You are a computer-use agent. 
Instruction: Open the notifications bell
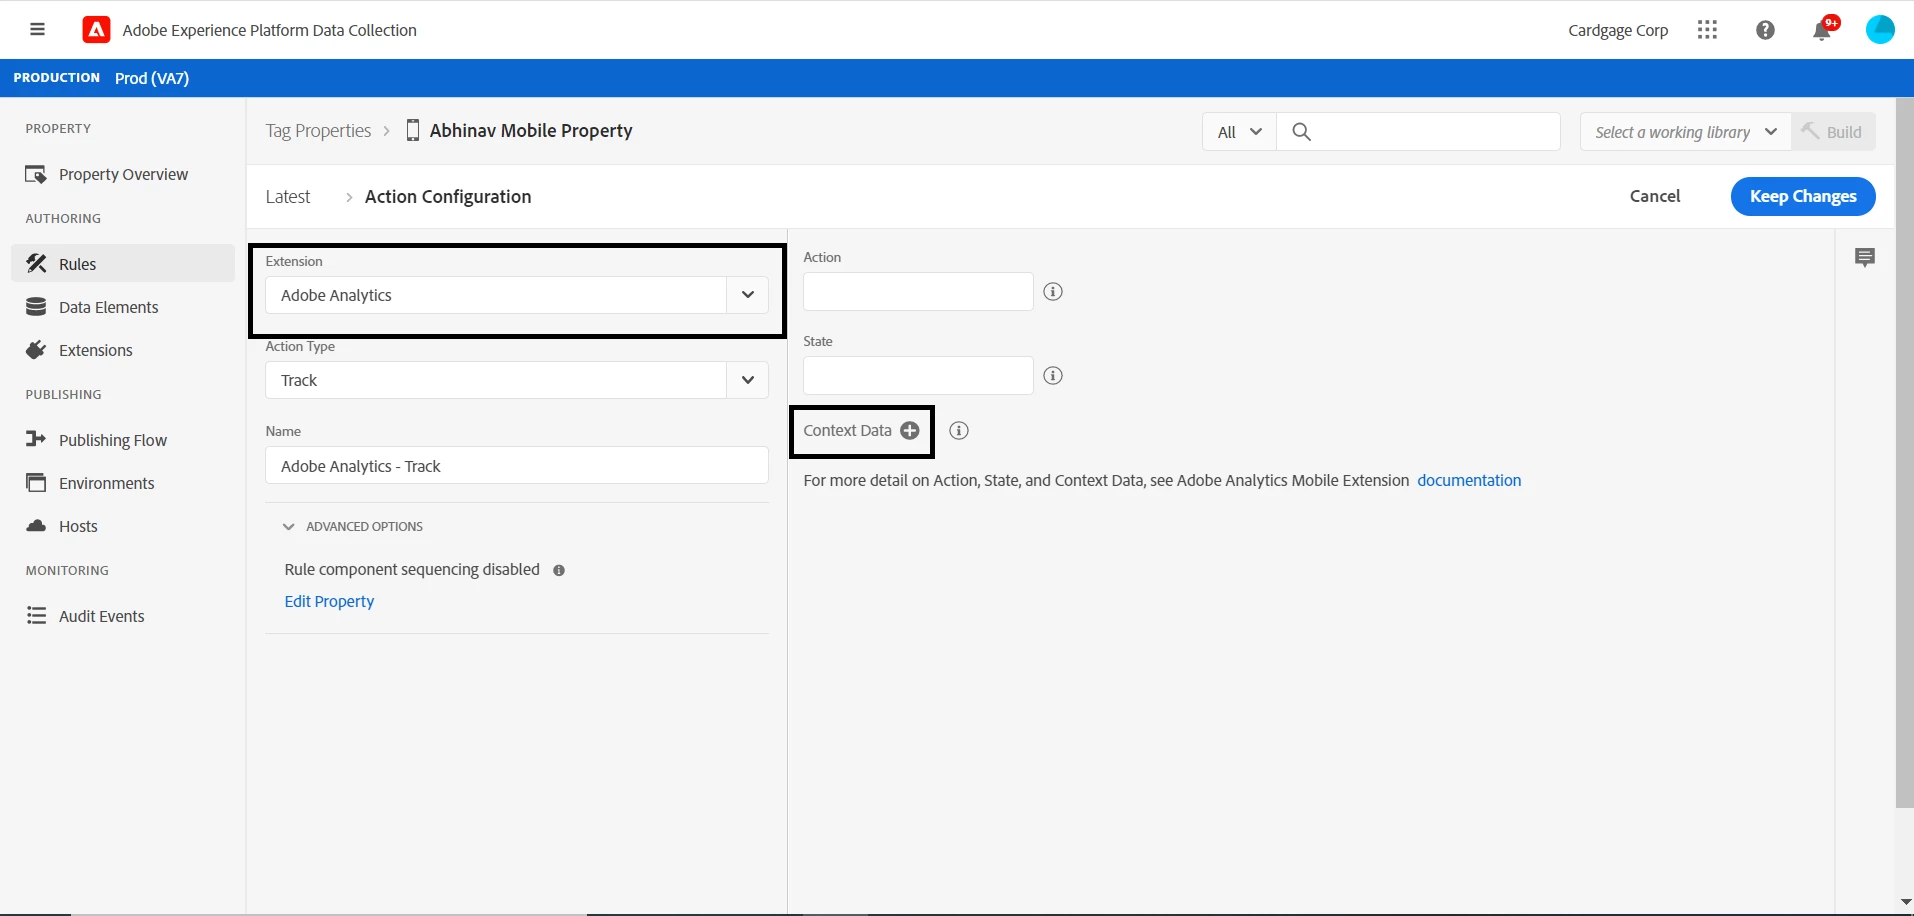click(x=1822, y=30)
